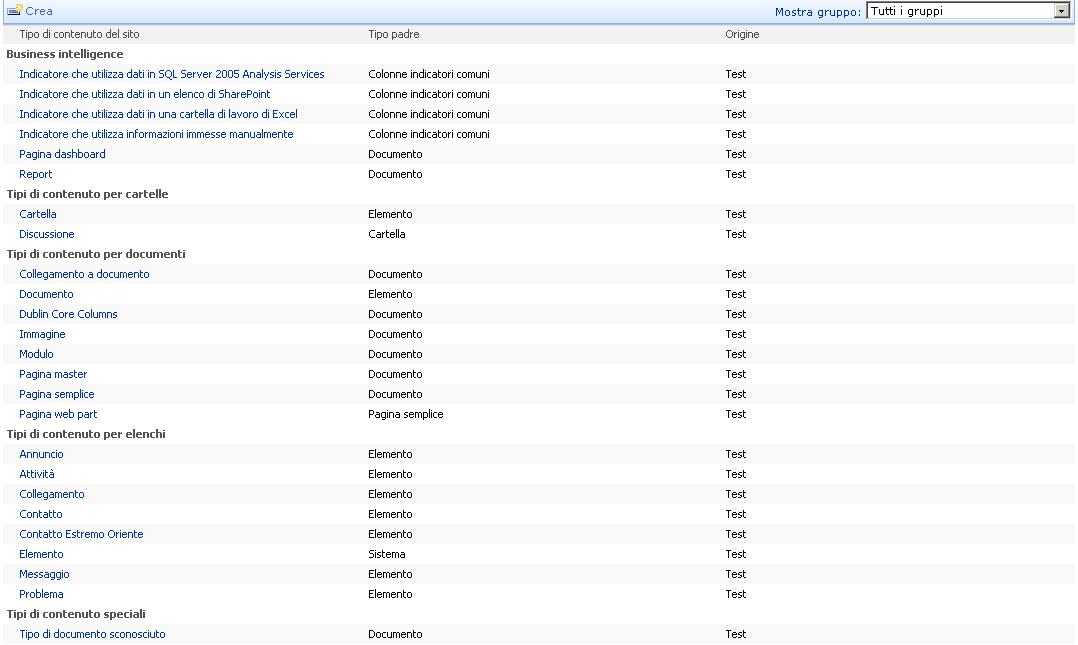Click Test origin in Dublin Core Columns row

(x=736, y=314)
